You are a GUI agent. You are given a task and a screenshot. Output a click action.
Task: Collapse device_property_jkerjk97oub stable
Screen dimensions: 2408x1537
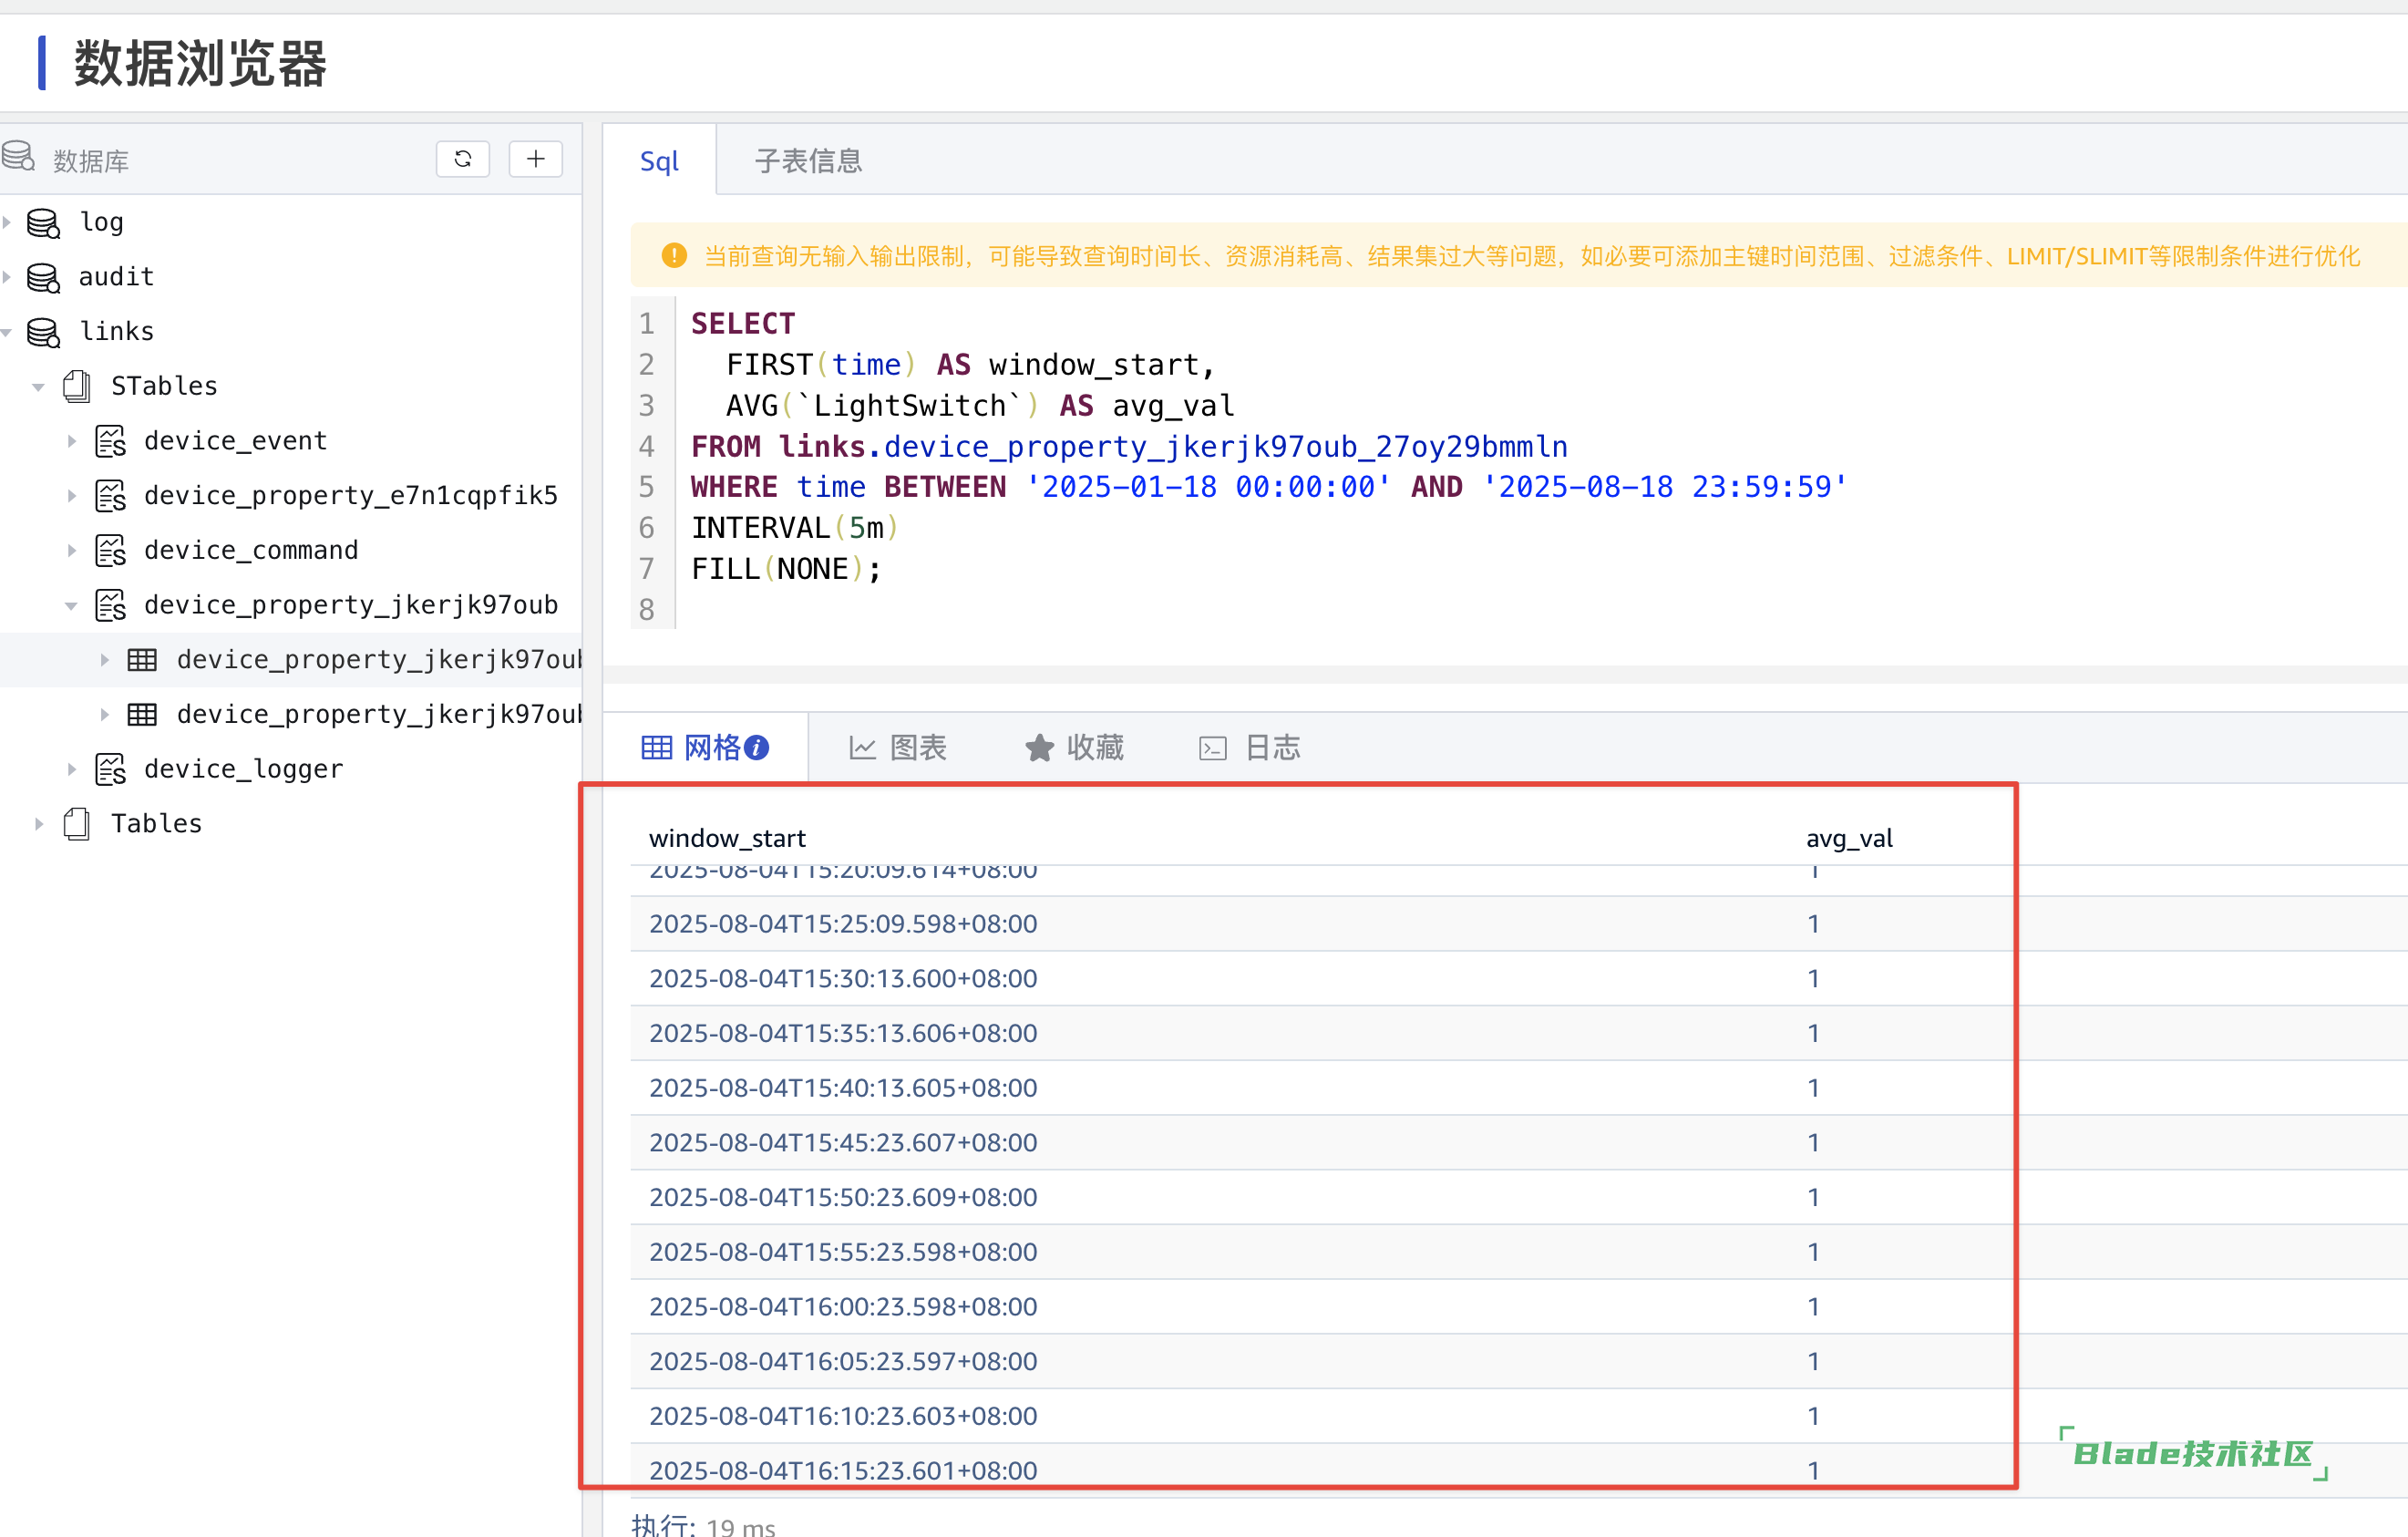71,605
